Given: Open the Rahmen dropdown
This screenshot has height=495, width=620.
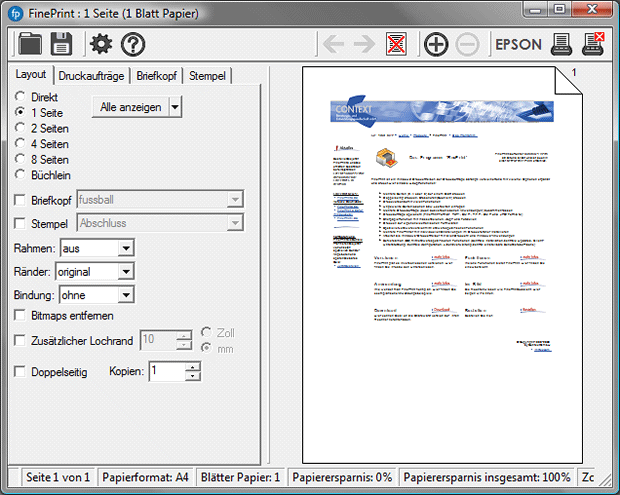Looking at the screenshot, I should coord(126,248).
